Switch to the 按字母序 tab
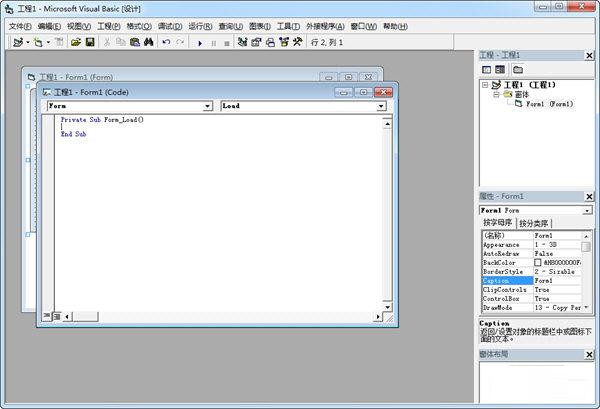This screenshot has width=600, height=409. [x=497, y=223]
